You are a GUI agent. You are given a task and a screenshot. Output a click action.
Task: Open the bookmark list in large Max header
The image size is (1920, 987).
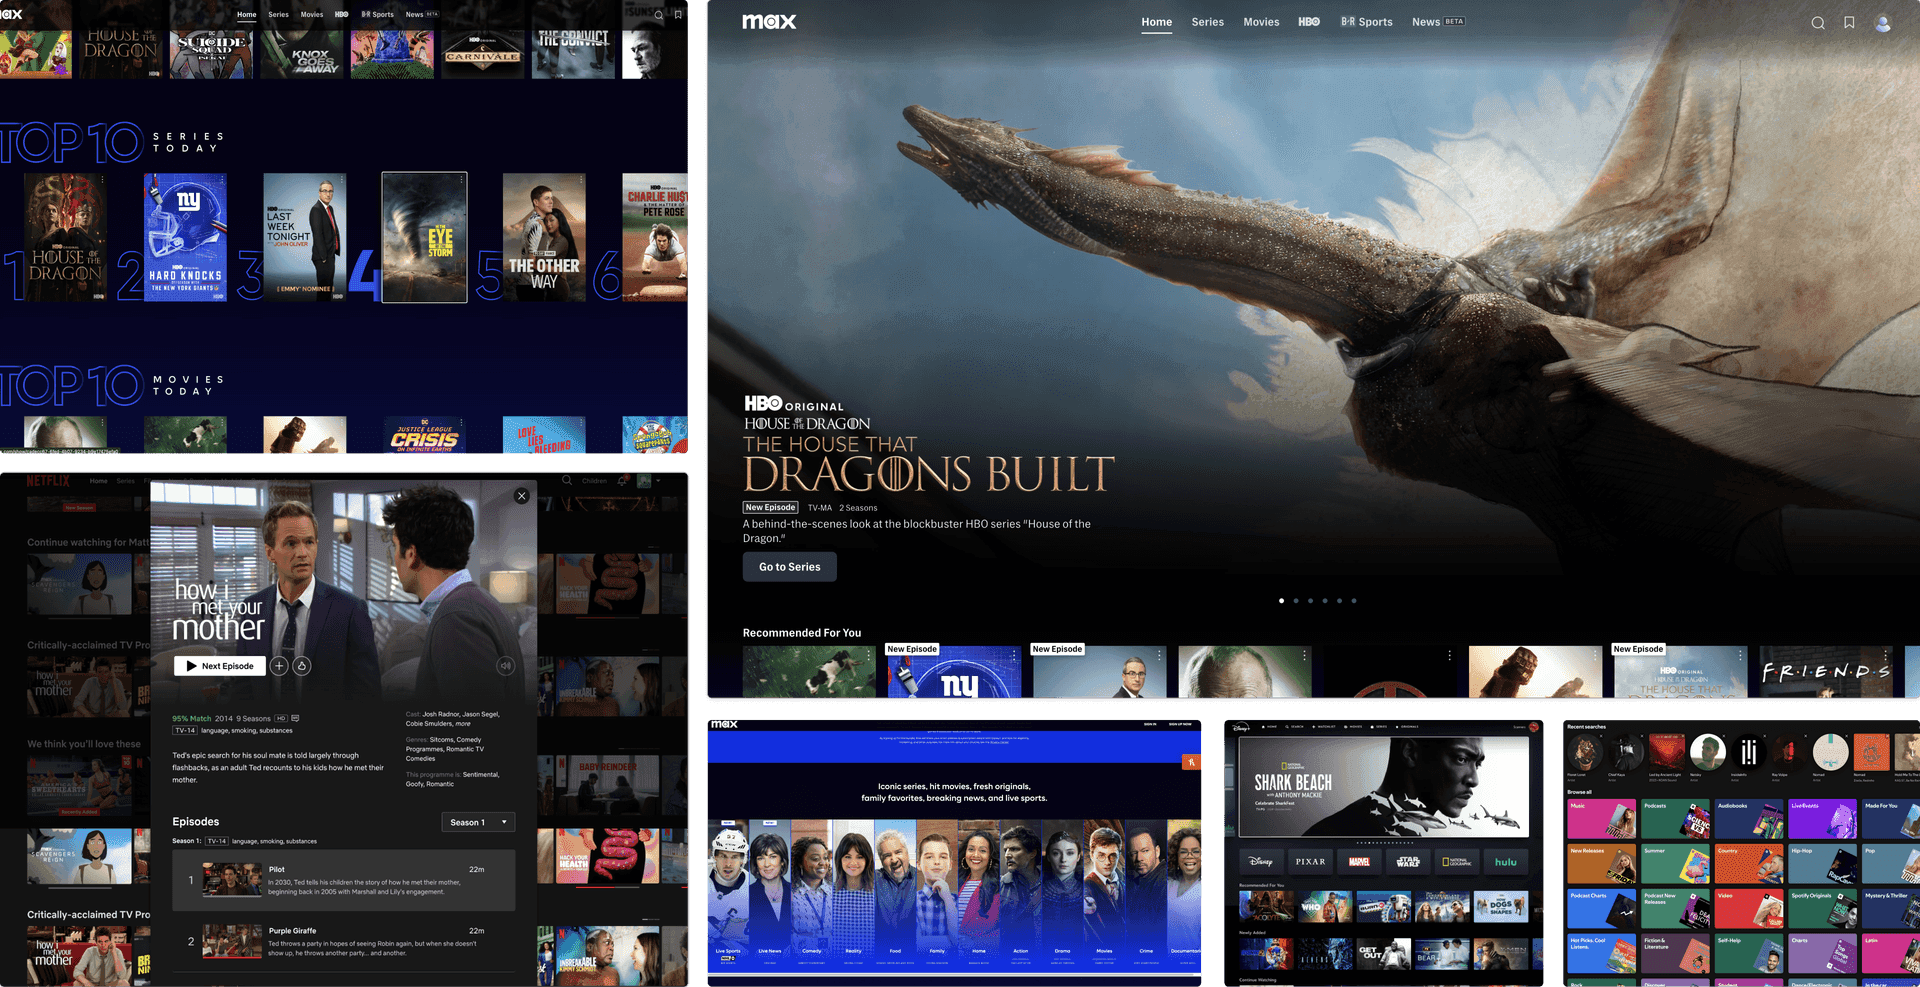tap(1849, 23)
